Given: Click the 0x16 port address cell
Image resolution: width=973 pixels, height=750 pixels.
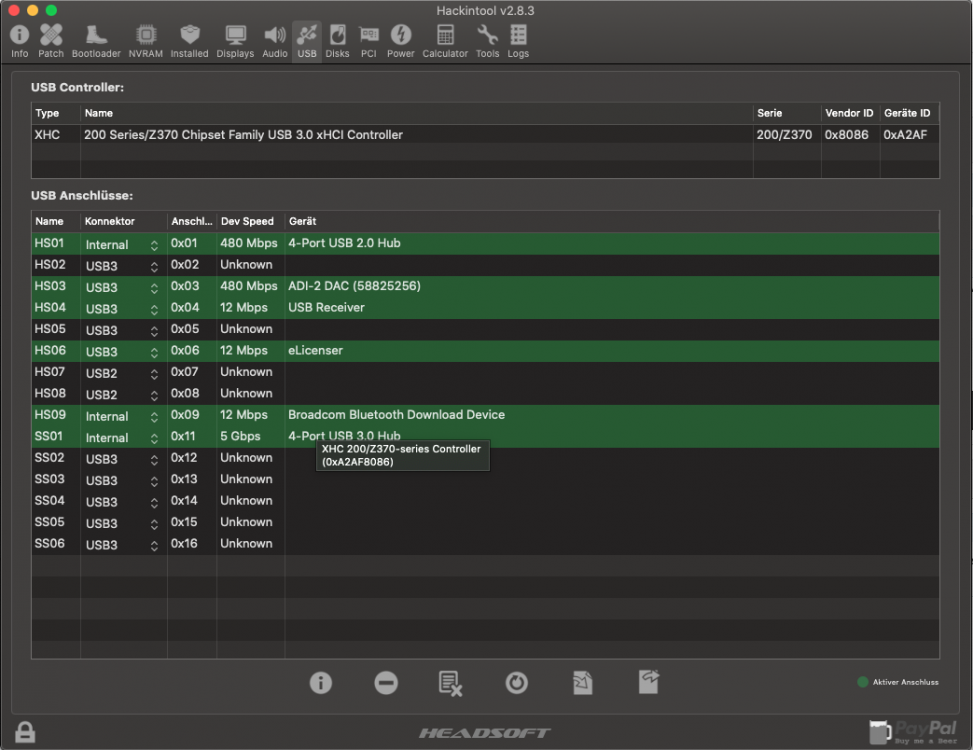Looking at the screenshot, I should tap(184, 543).
